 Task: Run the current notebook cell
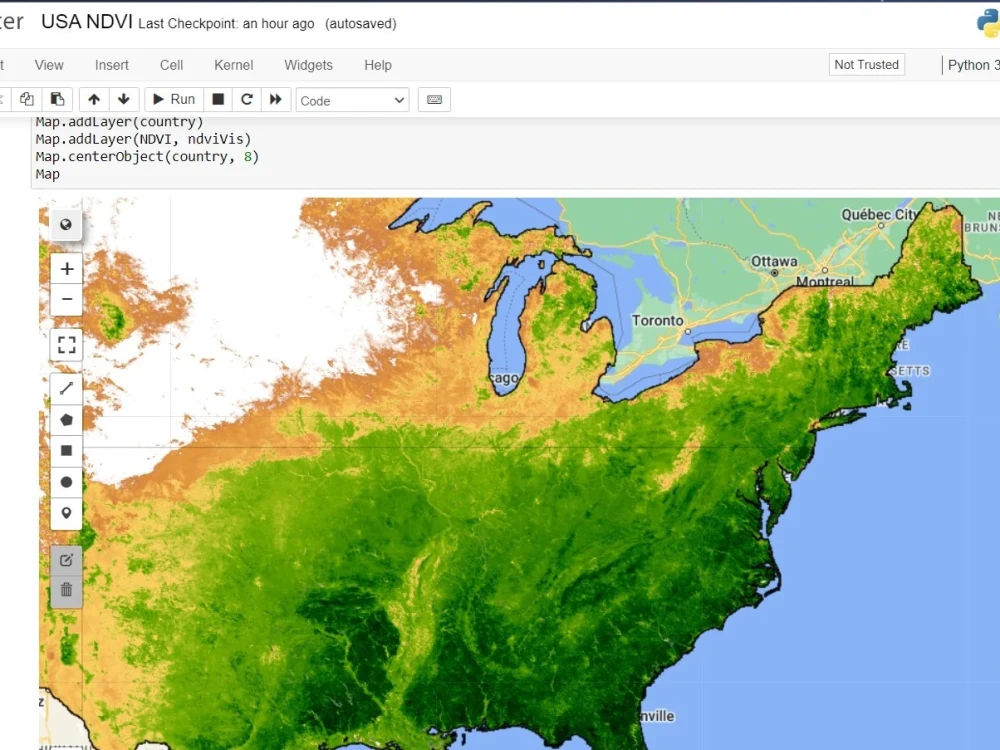point(172,99)
